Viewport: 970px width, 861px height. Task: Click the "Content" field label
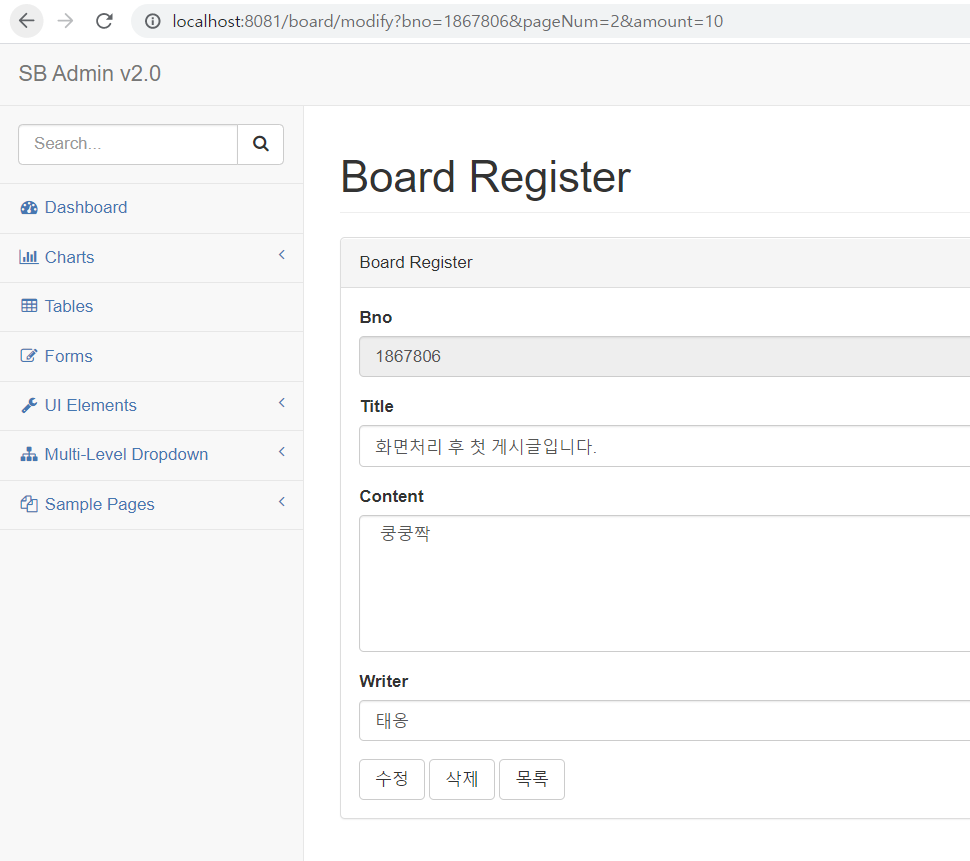coord(392,496)
